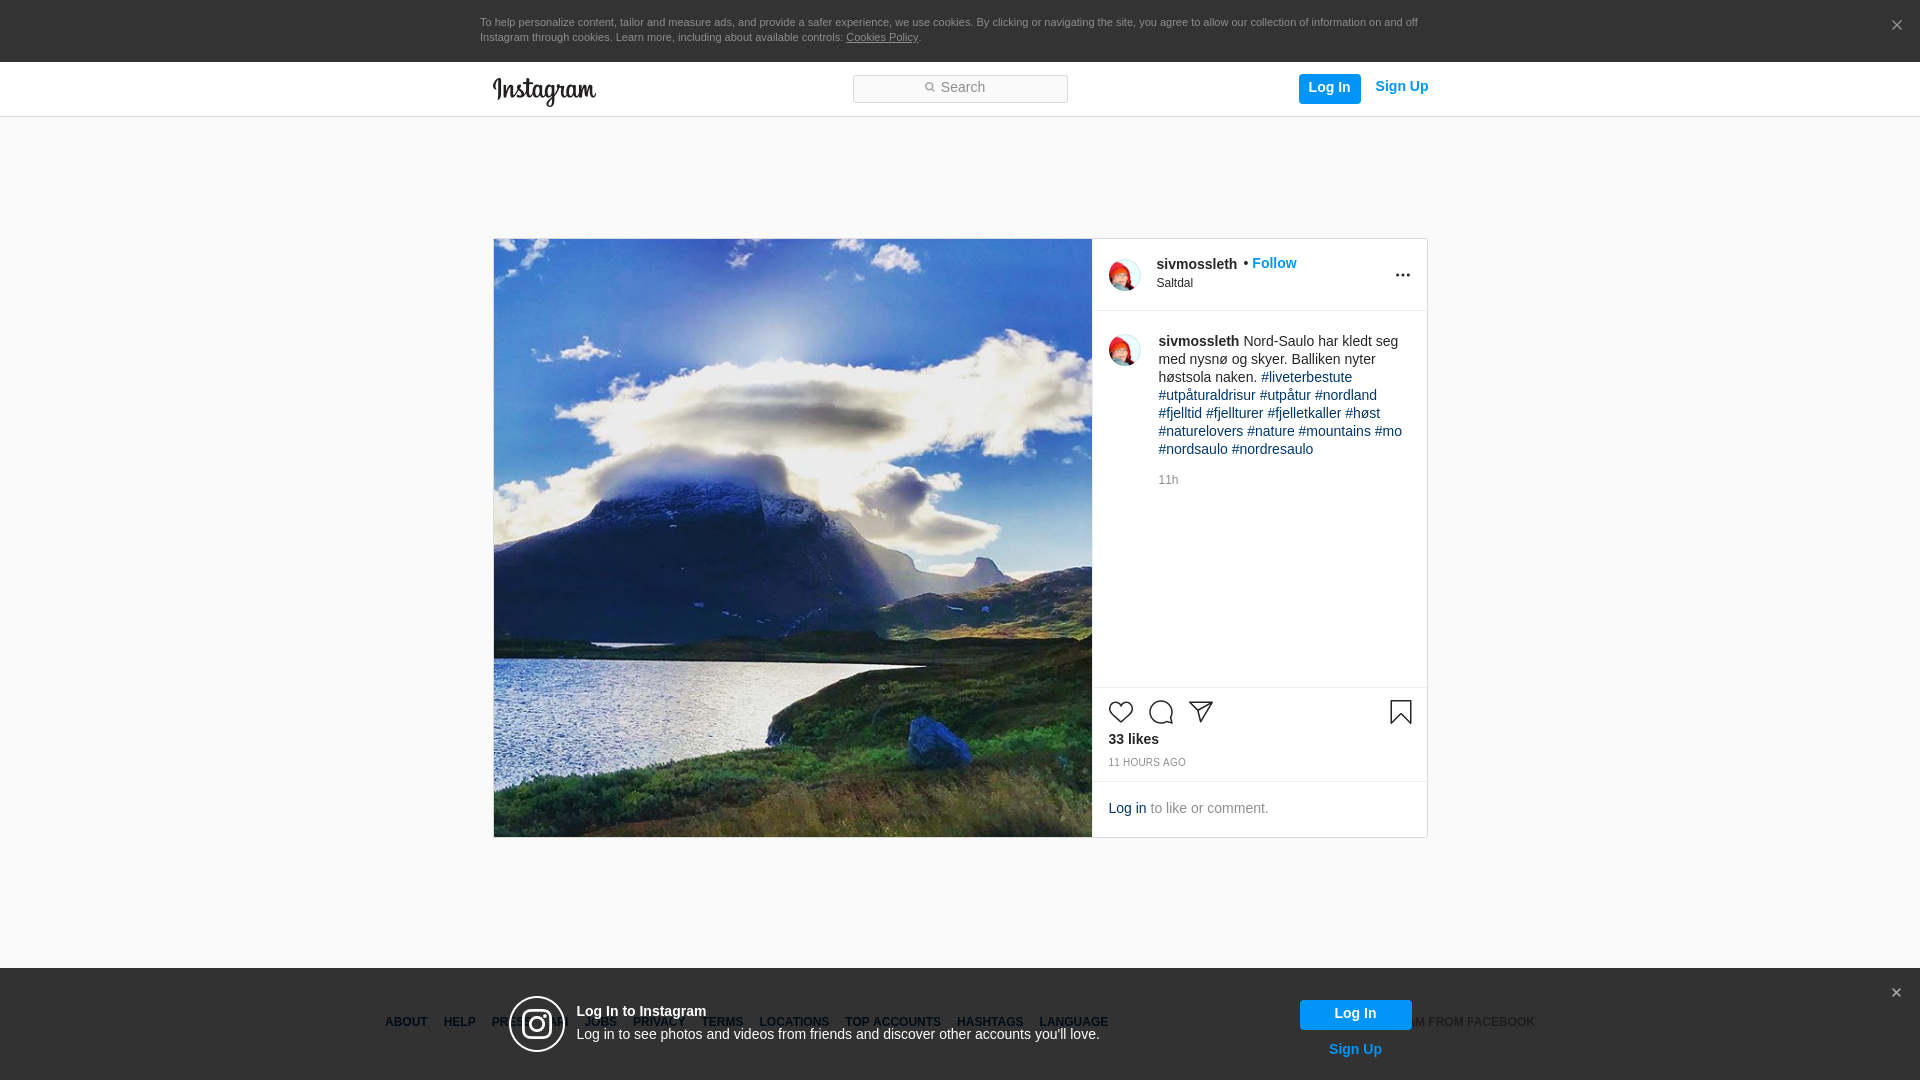Click the Instagram logo in header
The image size is (1920, 1080).
544,91
